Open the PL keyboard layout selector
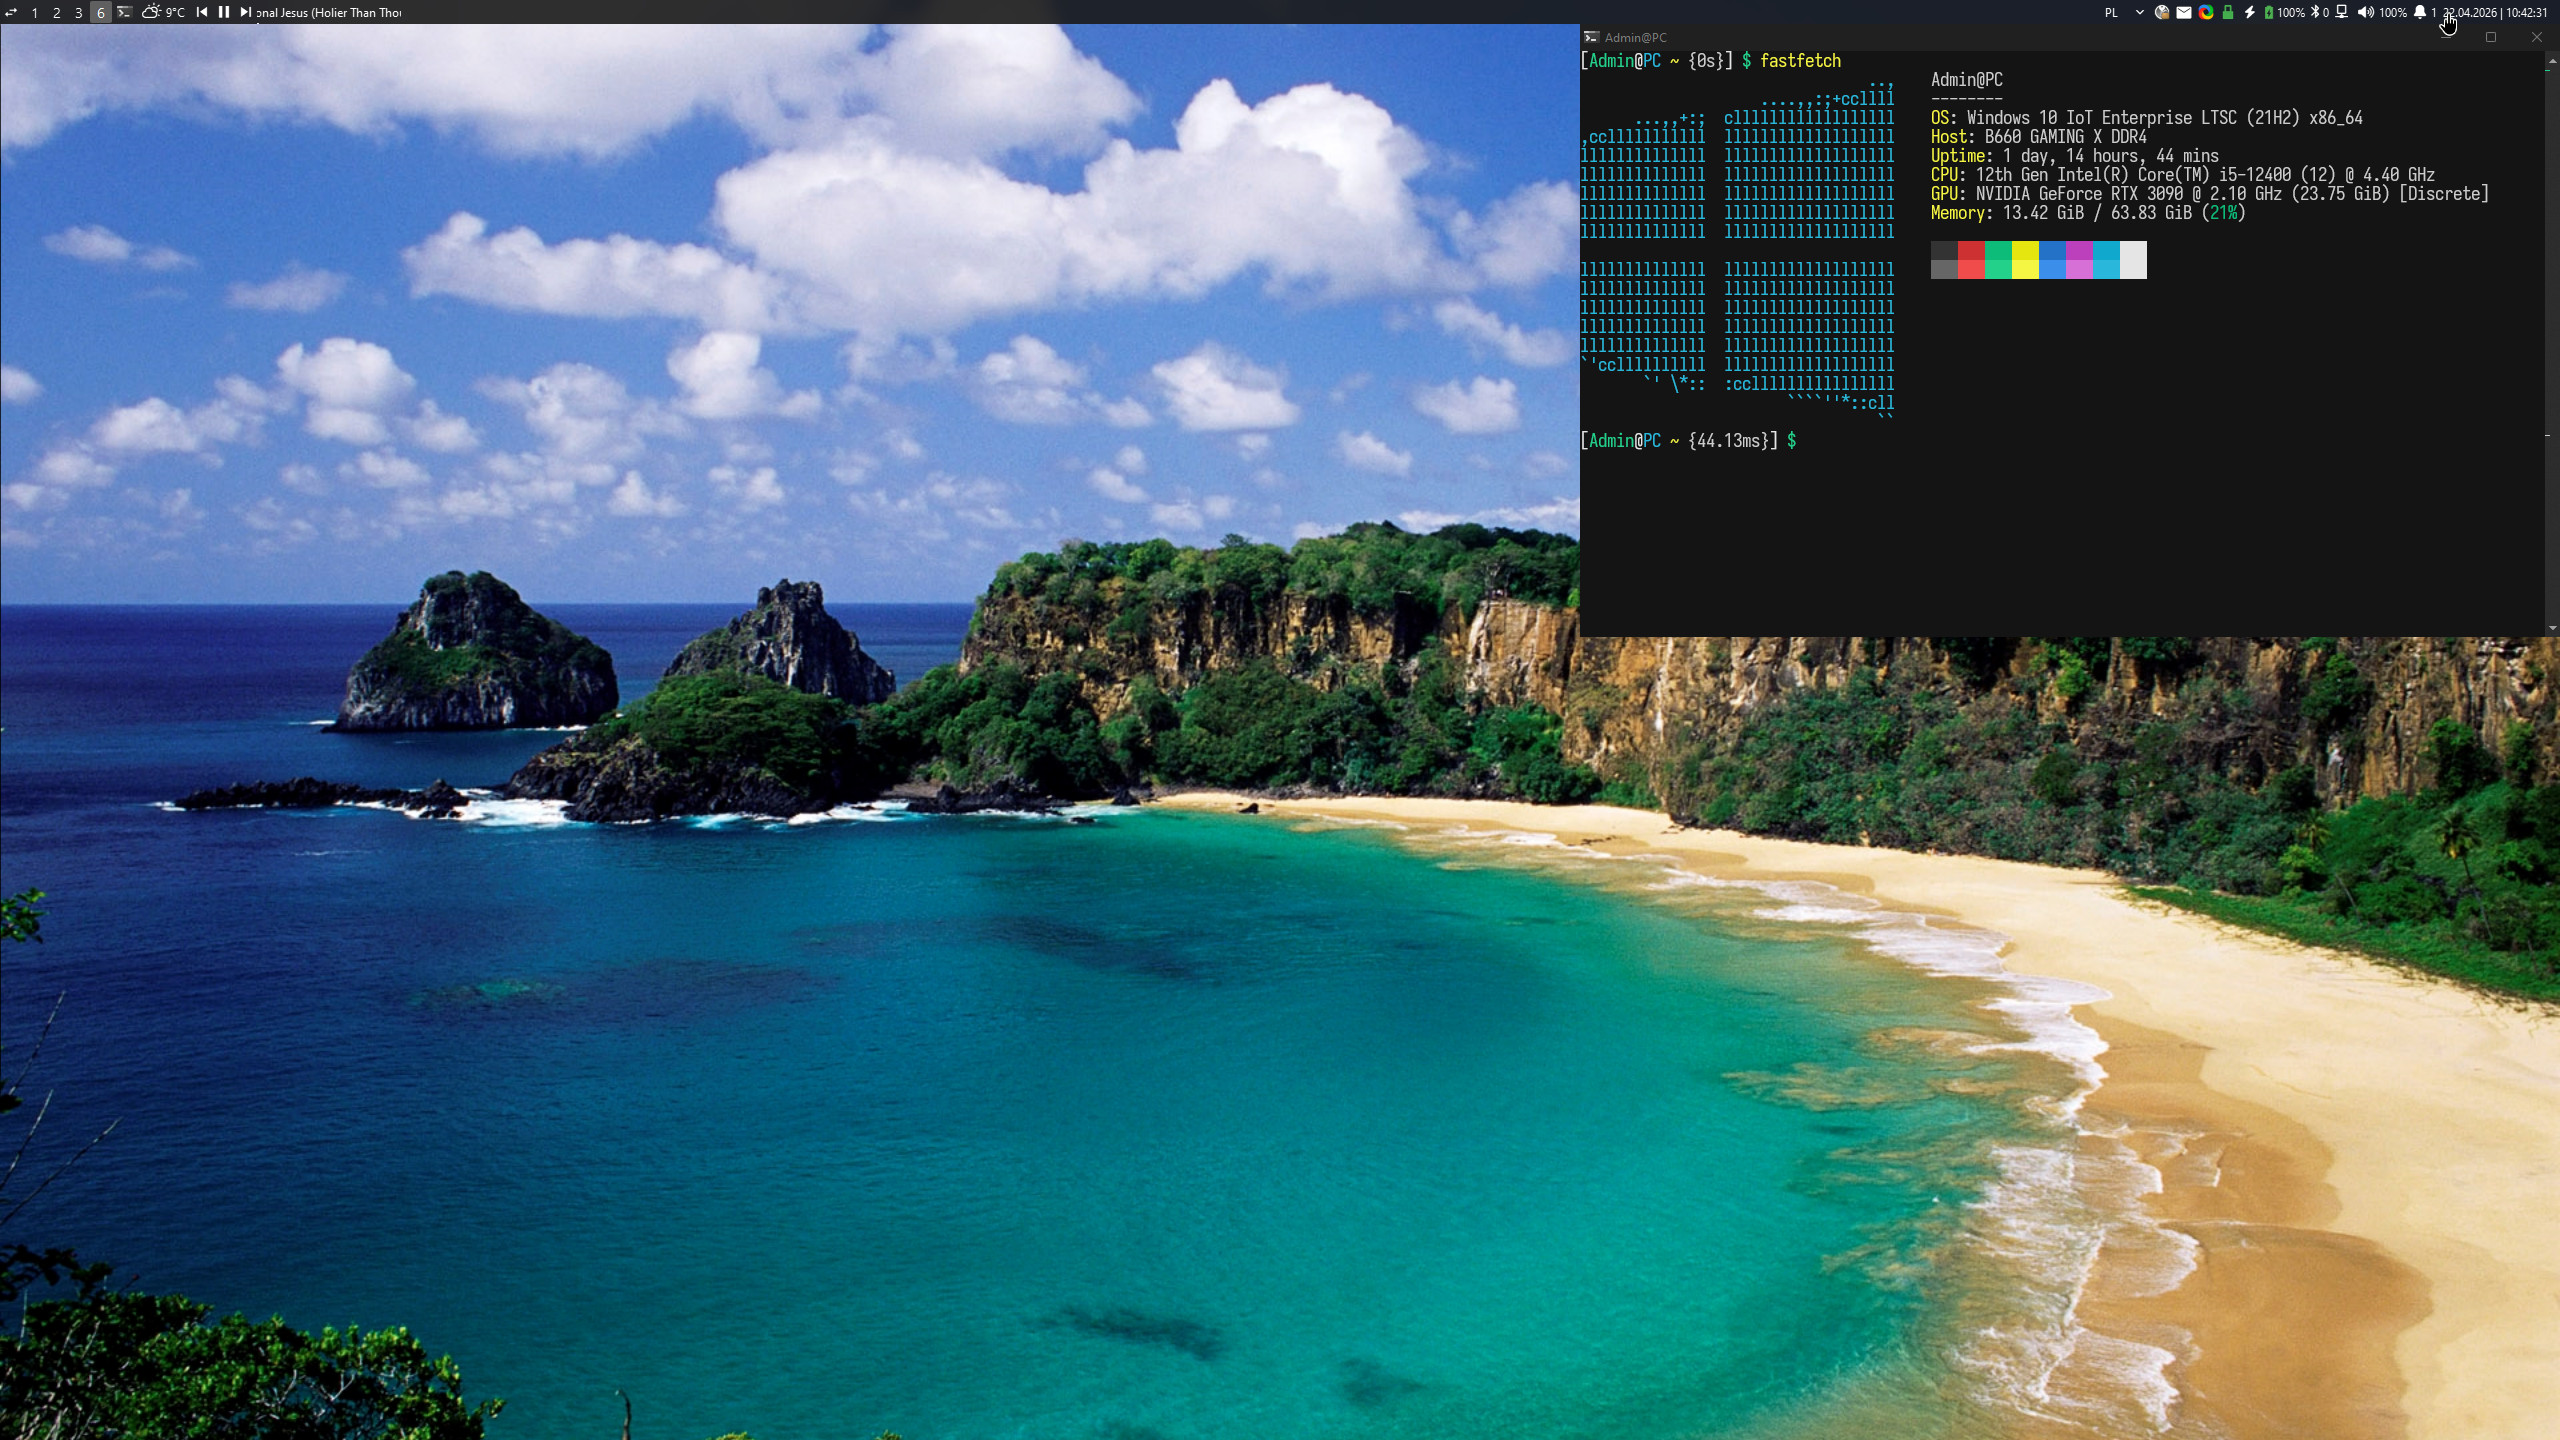Image resolution: width=2560 pixels, height=1440 pixels. tap(2111, 12)
